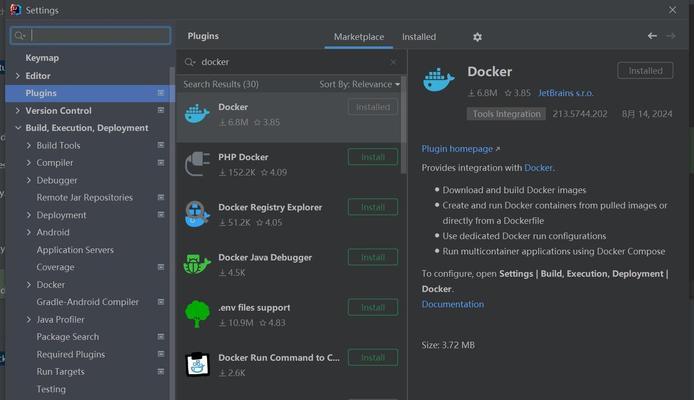694x400 pixels.
Task: Open the JetBrains s.r.o. vendor link
Action: pos(566,93)
